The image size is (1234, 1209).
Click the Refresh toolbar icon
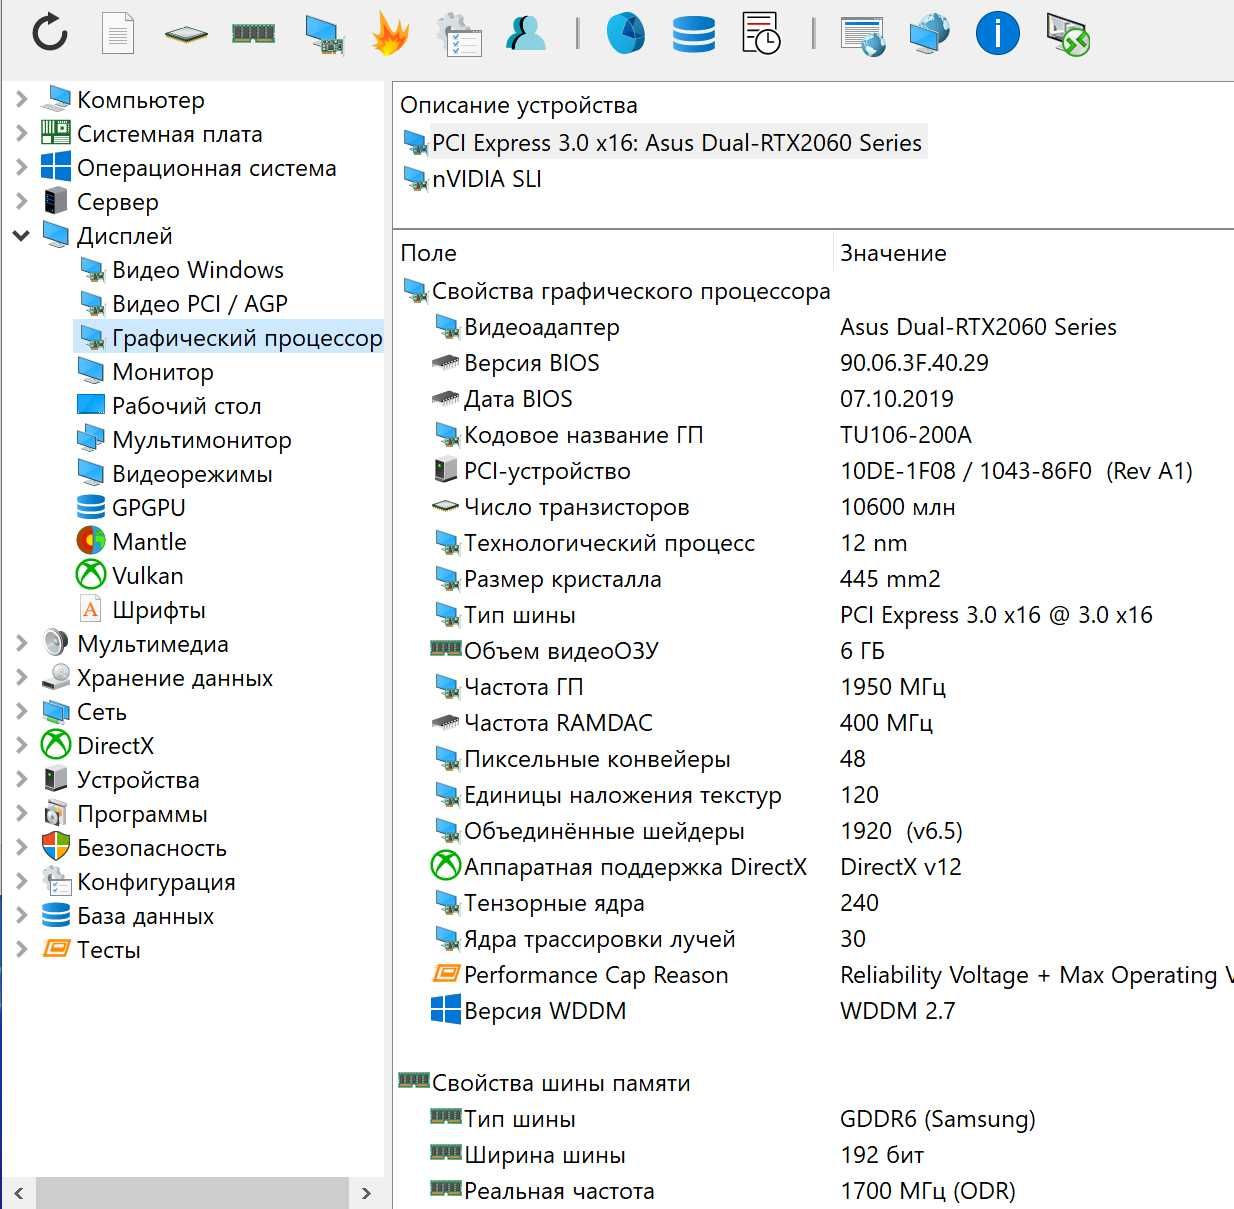pos(50,33)
